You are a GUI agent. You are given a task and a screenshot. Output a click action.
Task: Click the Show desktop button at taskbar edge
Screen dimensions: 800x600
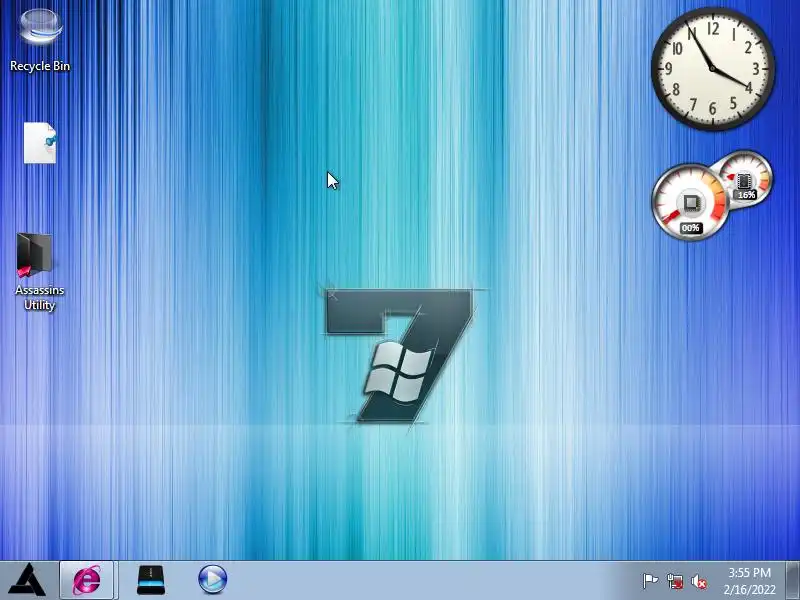[x=793, y=580]
